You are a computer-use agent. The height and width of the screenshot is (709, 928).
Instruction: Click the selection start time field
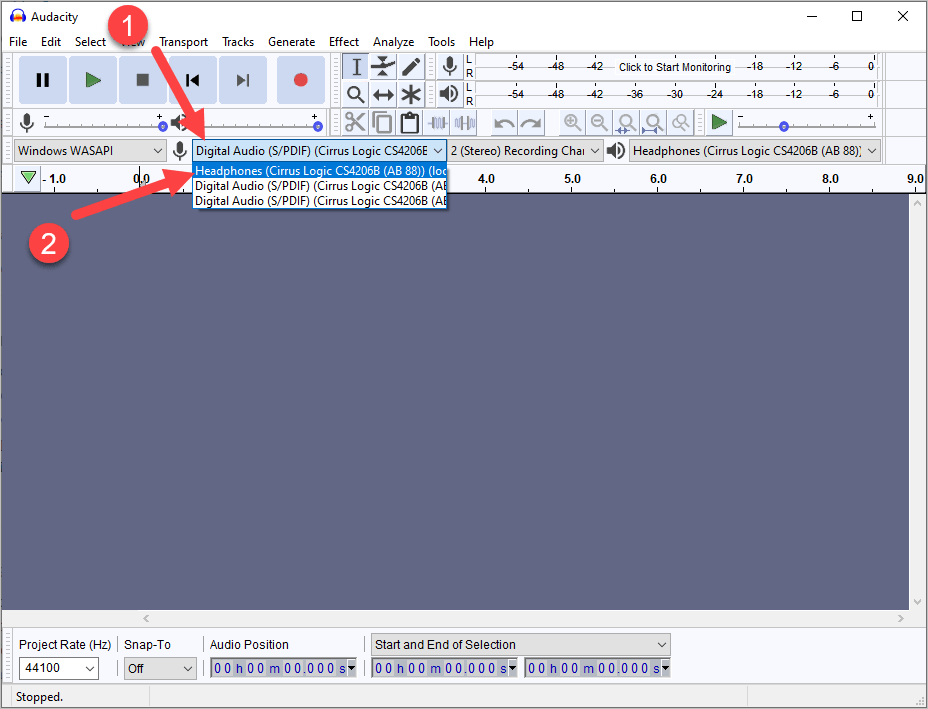point(444,668)
